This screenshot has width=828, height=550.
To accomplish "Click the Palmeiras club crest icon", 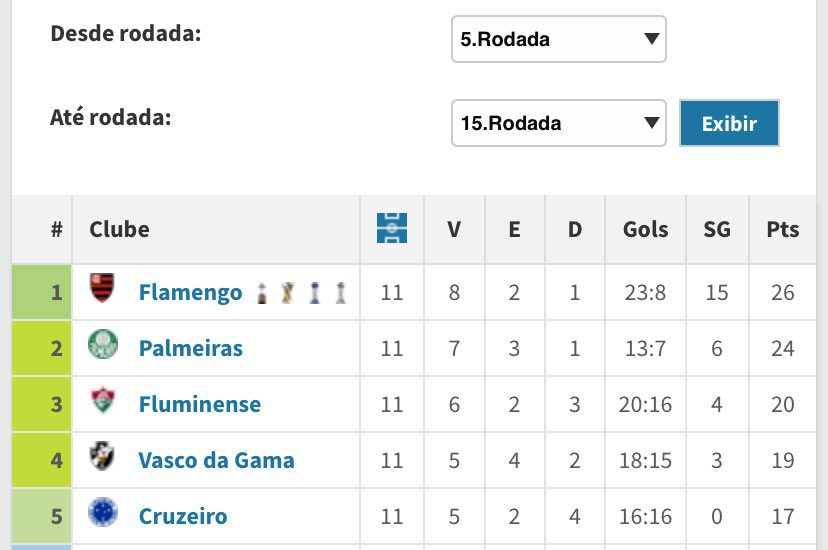I will point(102,344).
